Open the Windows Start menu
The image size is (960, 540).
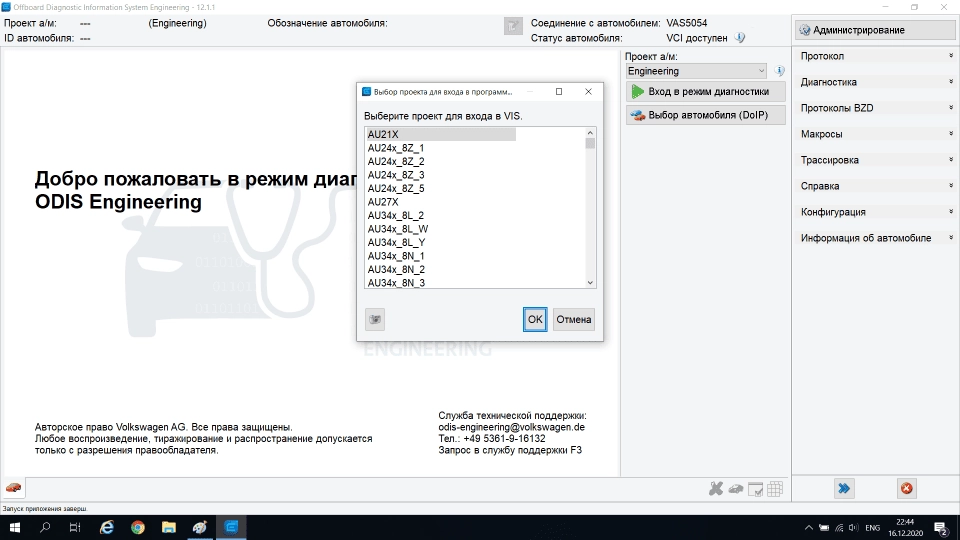[x=15, y=527]
